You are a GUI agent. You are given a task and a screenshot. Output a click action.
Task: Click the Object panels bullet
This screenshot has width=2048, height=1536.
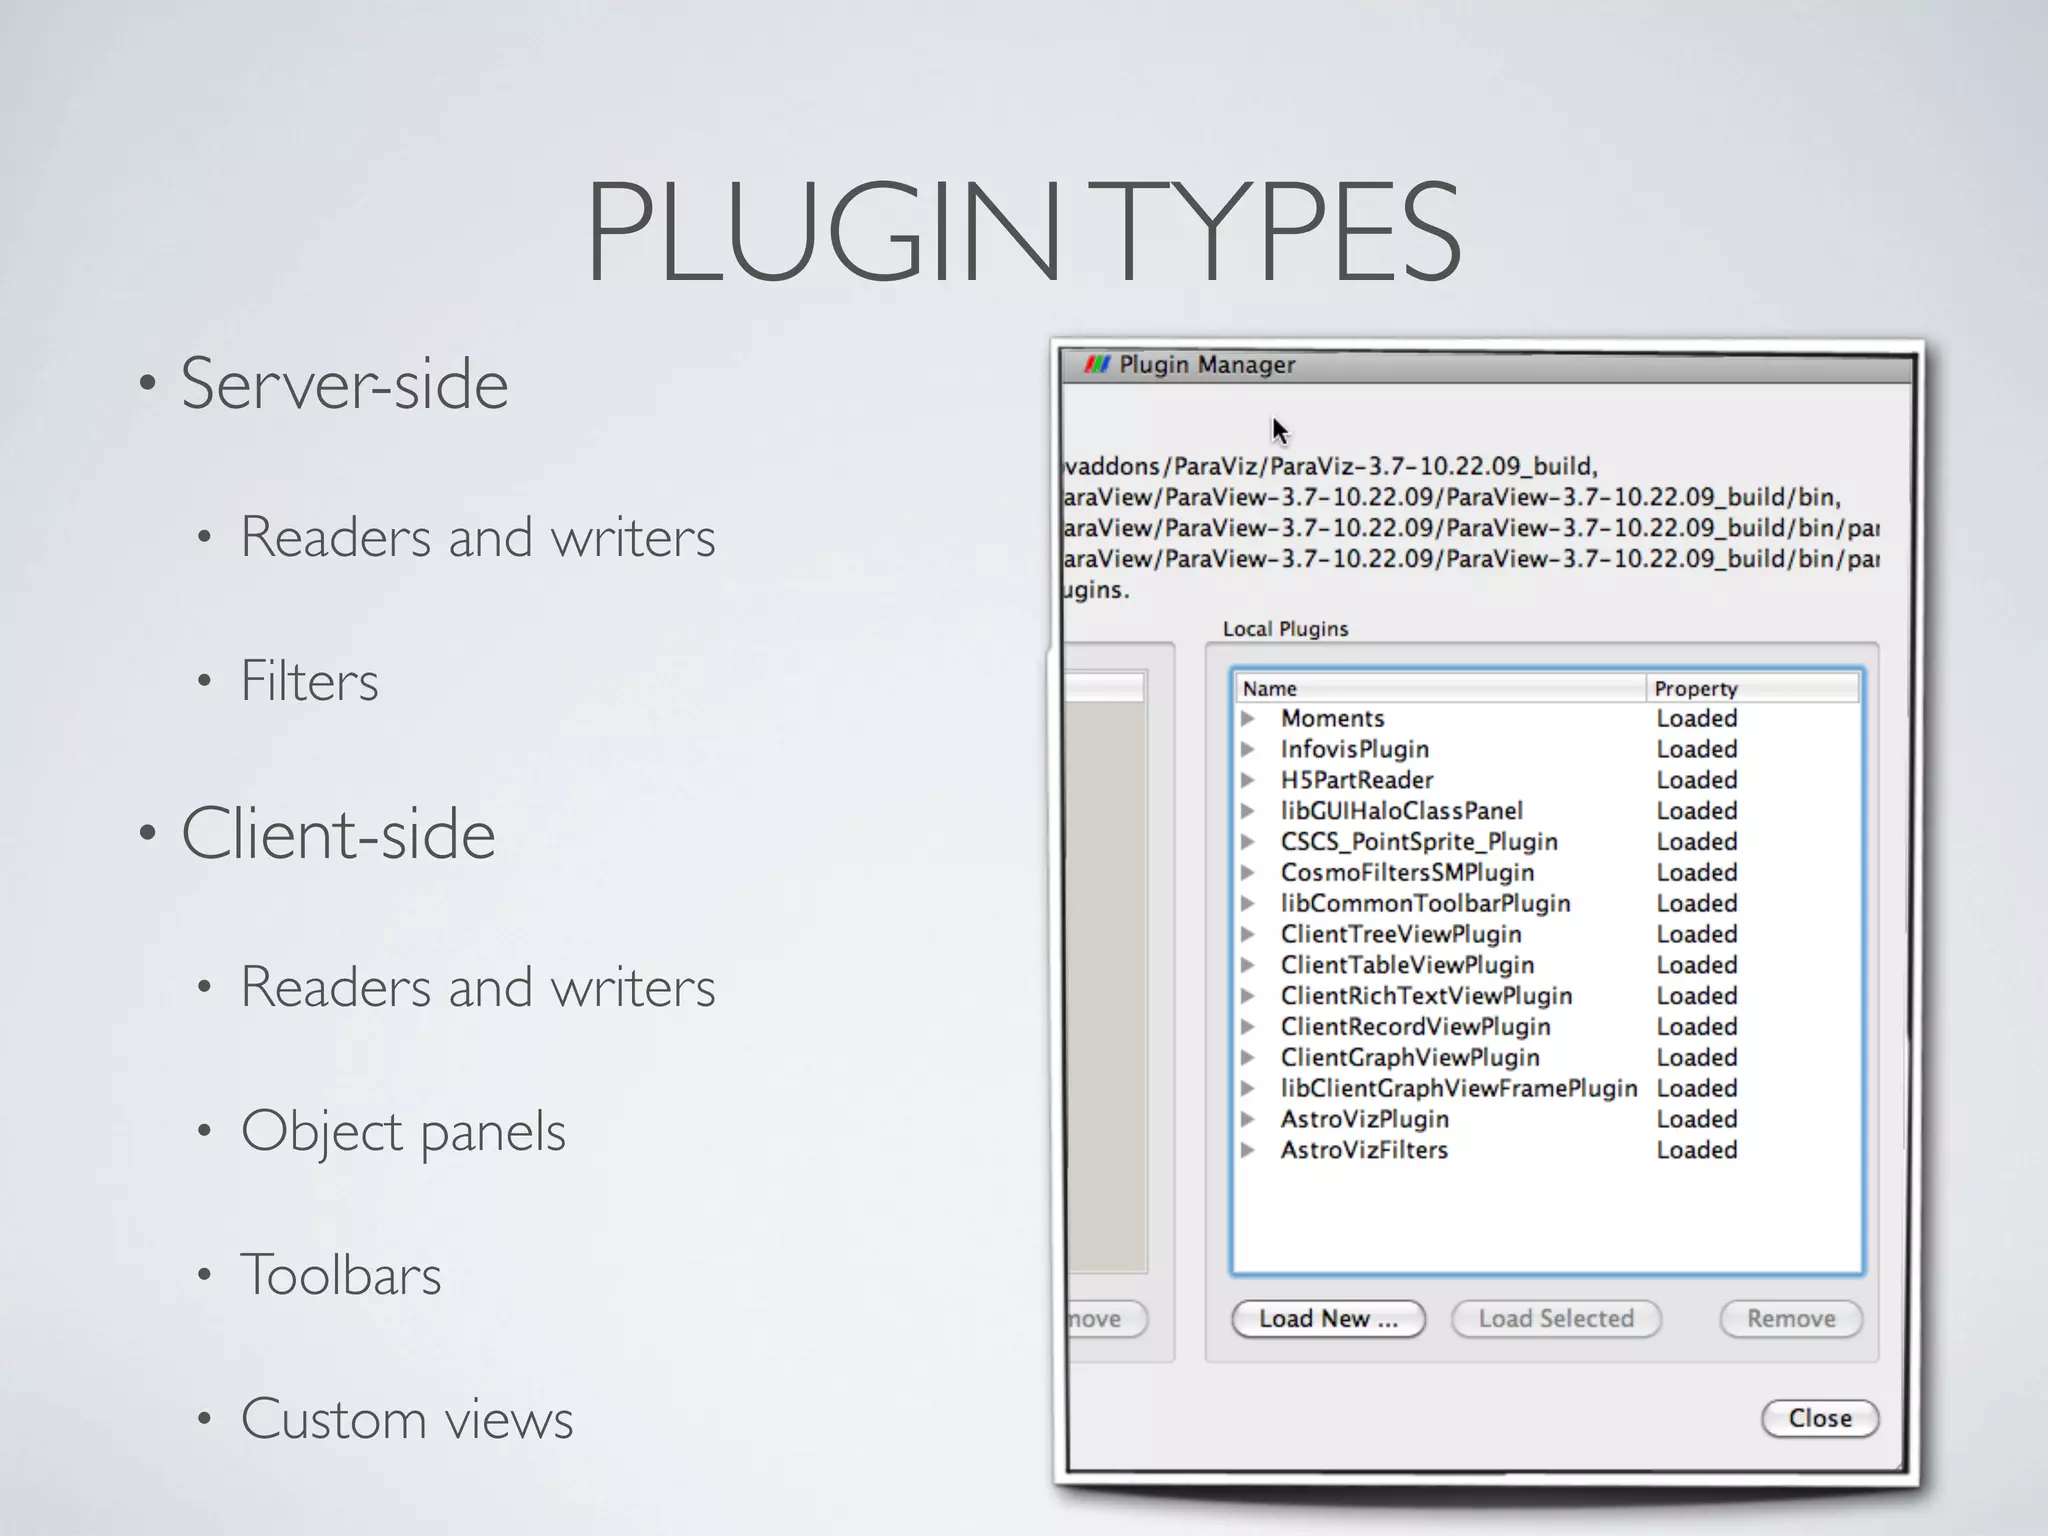coord(403,1133)
